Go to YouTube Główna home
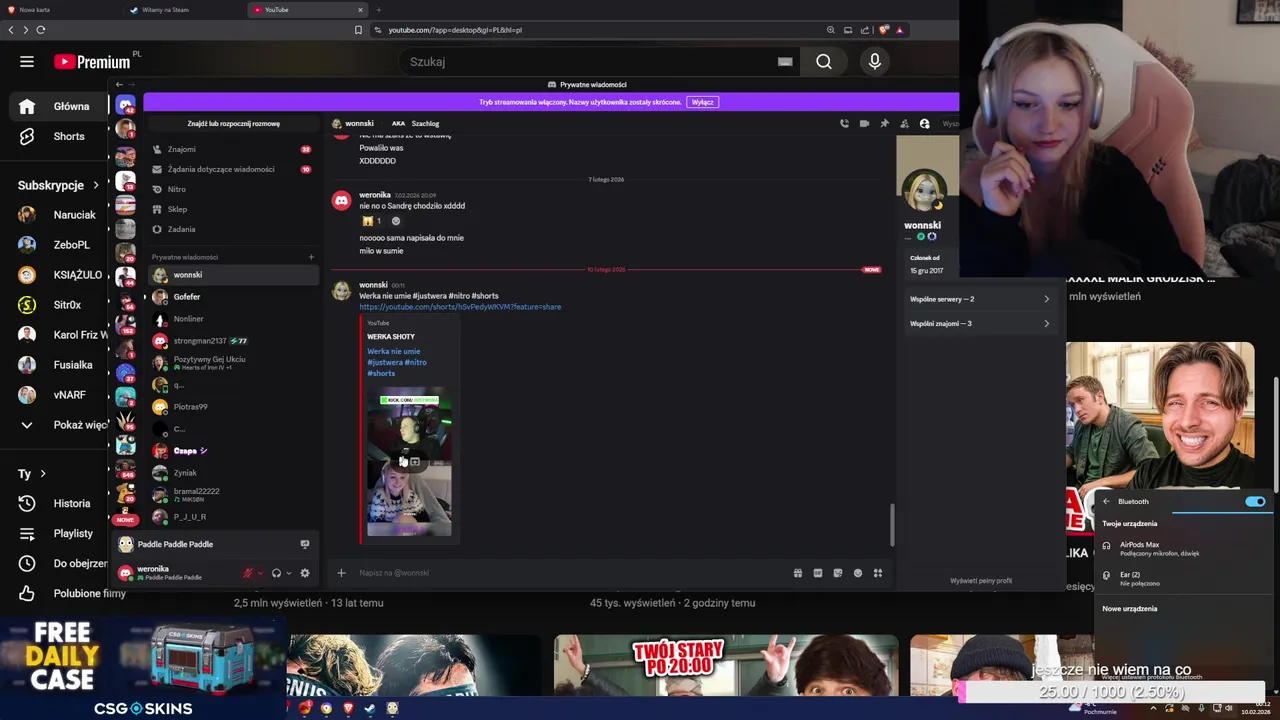 click(x=58, y=106)
